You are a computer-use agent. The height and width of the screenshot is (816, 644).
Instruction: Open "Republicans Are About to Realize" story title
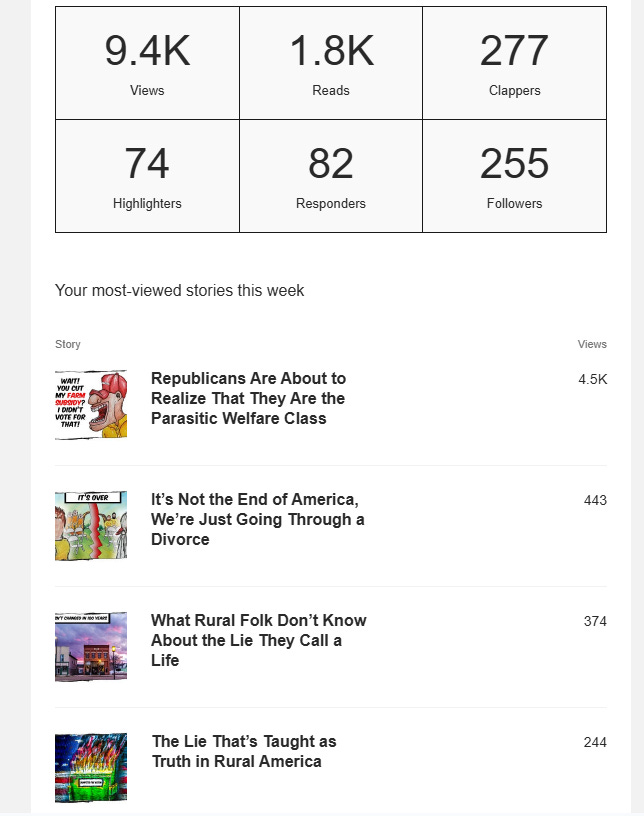pyautogui.click(x=248, y=398)
